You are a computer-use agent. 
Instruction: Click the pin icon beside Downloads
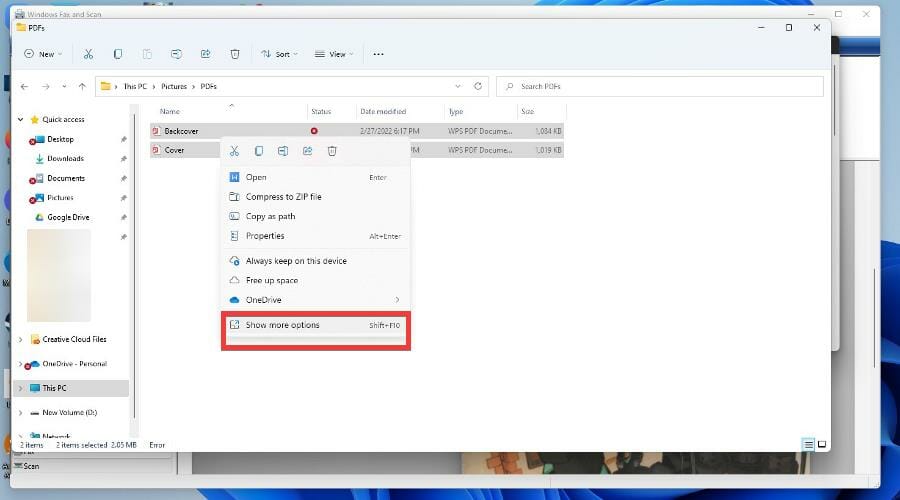pos(123,159)
